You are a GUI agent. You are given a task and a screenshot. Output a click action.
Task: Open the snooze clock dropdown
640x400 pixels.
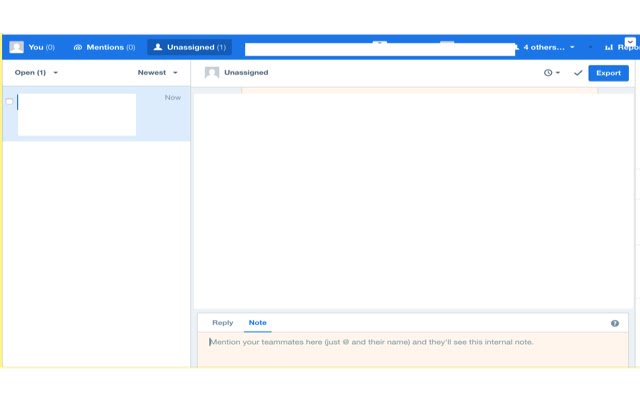[x=552, y=73]
